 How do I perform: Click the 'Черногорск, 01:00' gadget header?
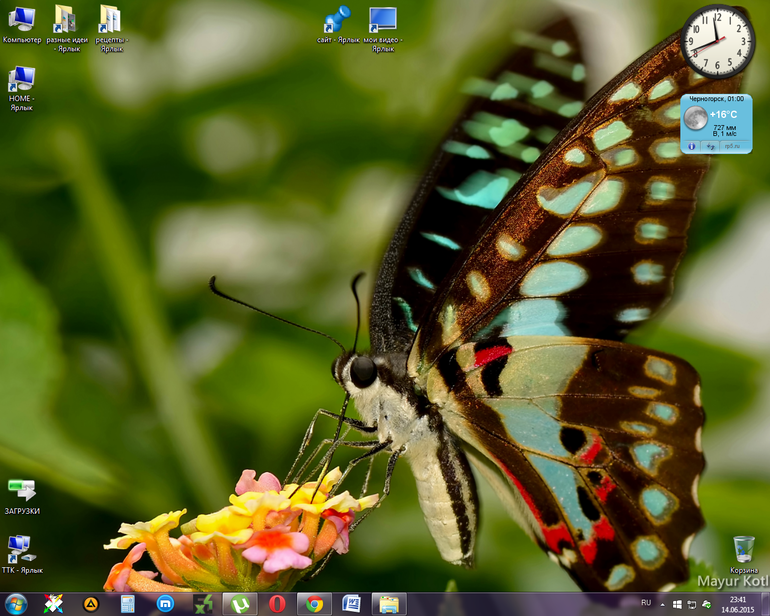click(716, 99)
